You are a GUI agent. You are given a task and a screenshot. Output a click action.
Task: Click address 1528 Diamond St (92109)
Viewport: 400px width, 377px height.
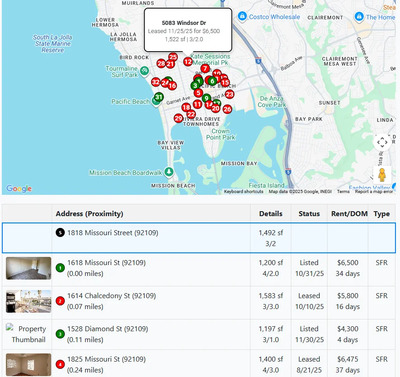pos(108,329)
